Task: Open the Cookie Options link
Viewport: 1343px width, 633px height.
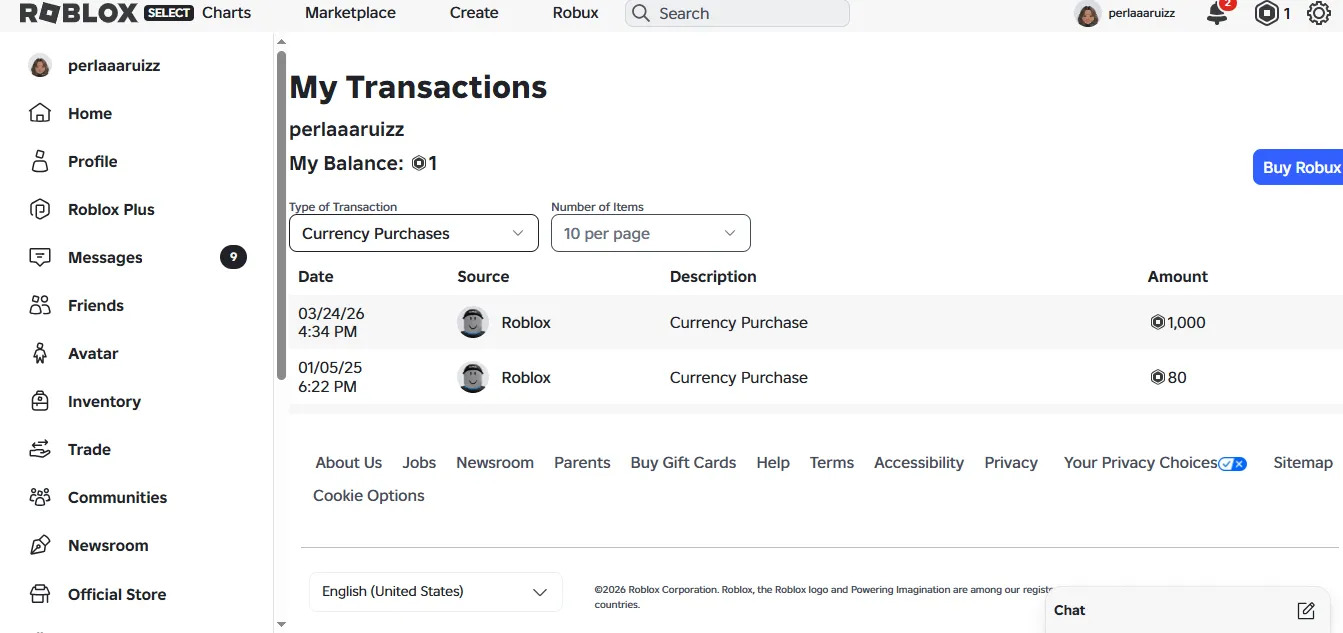Action: click(369, 495)
